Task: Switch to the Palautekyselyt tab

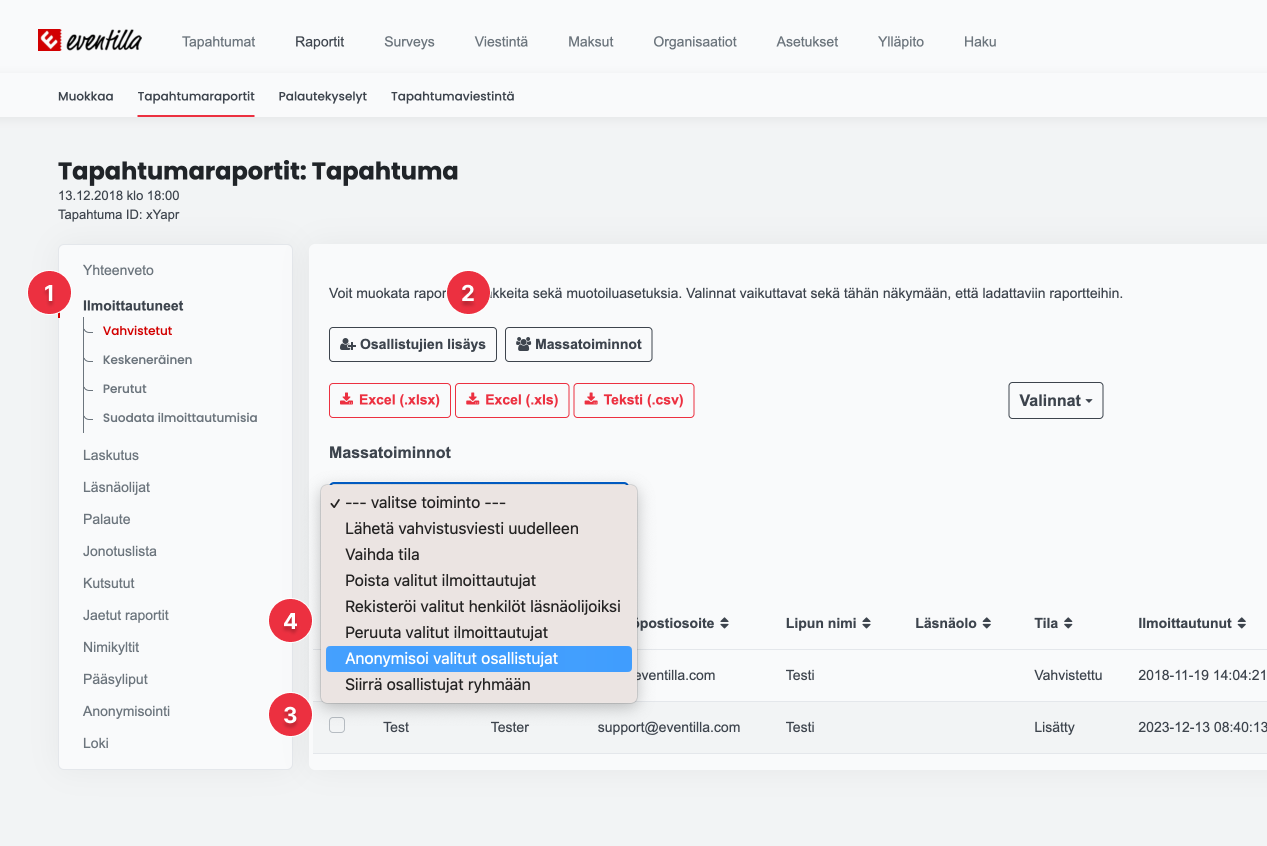Action: point(322,97)
